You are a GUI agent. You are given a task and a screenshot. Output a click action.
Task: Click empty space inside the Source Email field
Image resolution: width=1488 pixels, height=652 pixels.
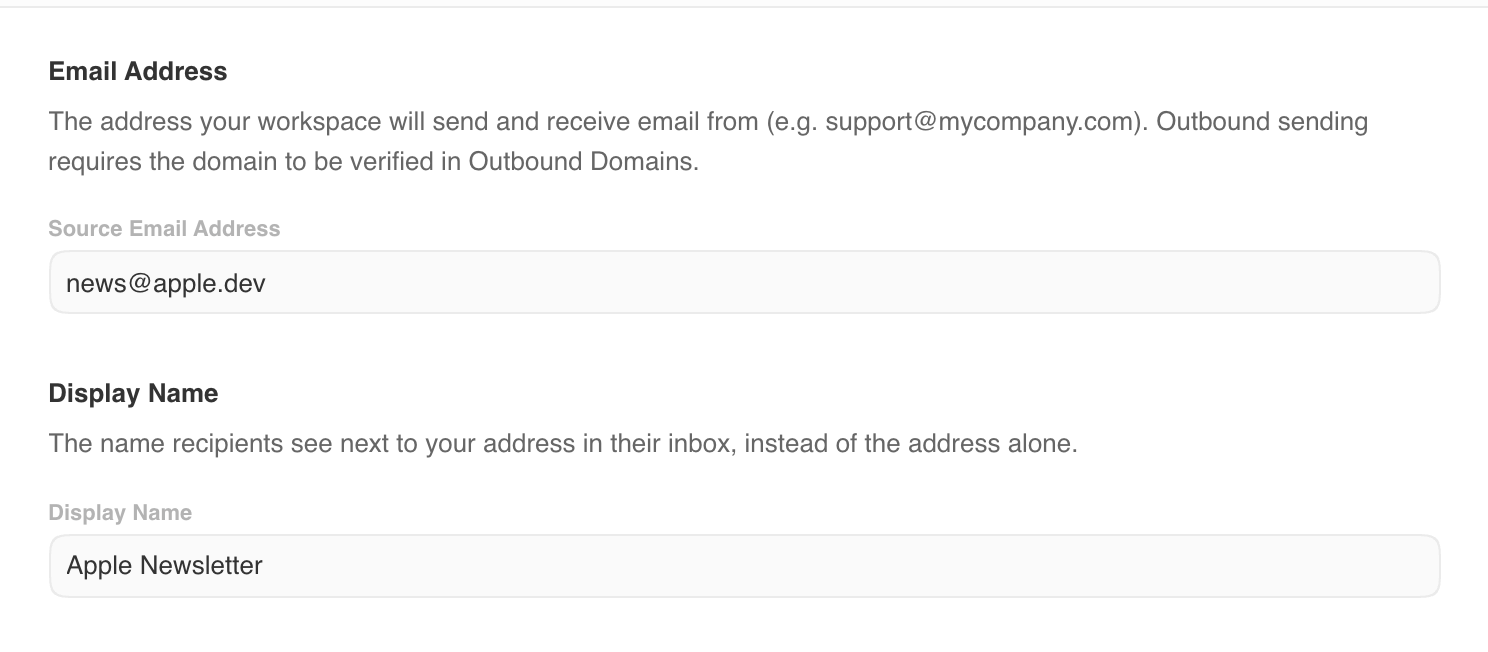pos(850,282)
